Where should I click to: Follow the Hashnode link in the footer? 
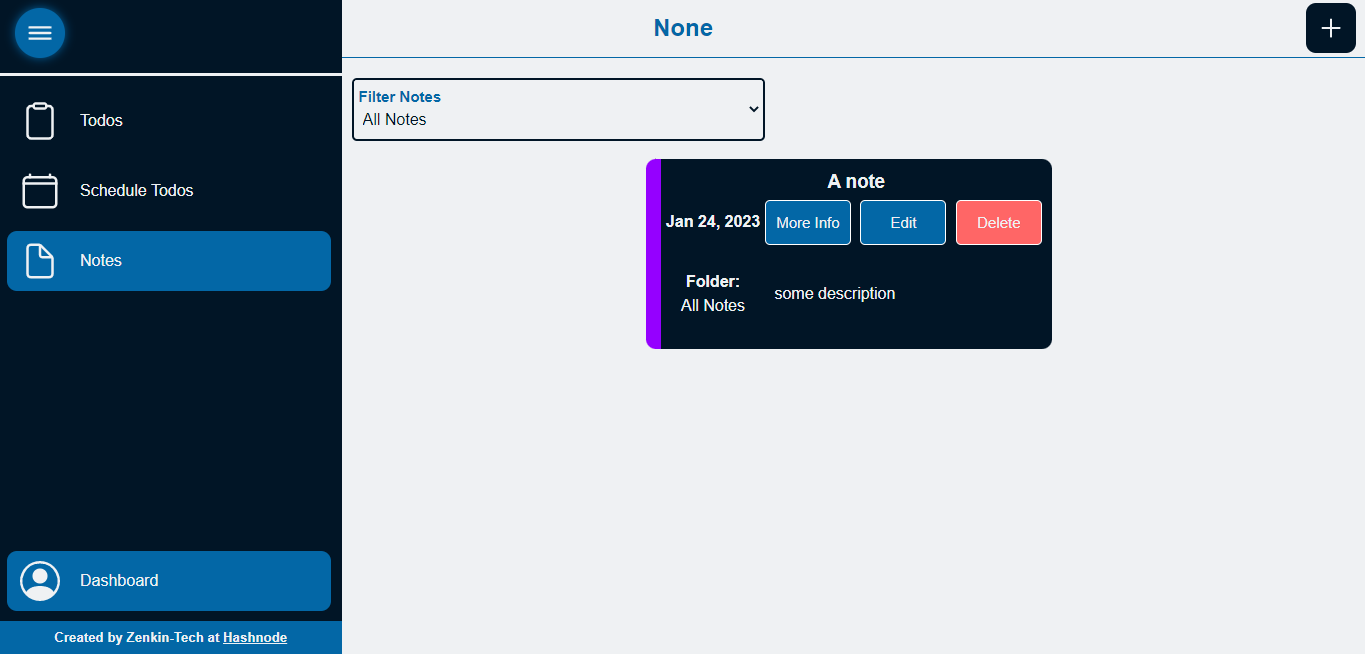255,637
